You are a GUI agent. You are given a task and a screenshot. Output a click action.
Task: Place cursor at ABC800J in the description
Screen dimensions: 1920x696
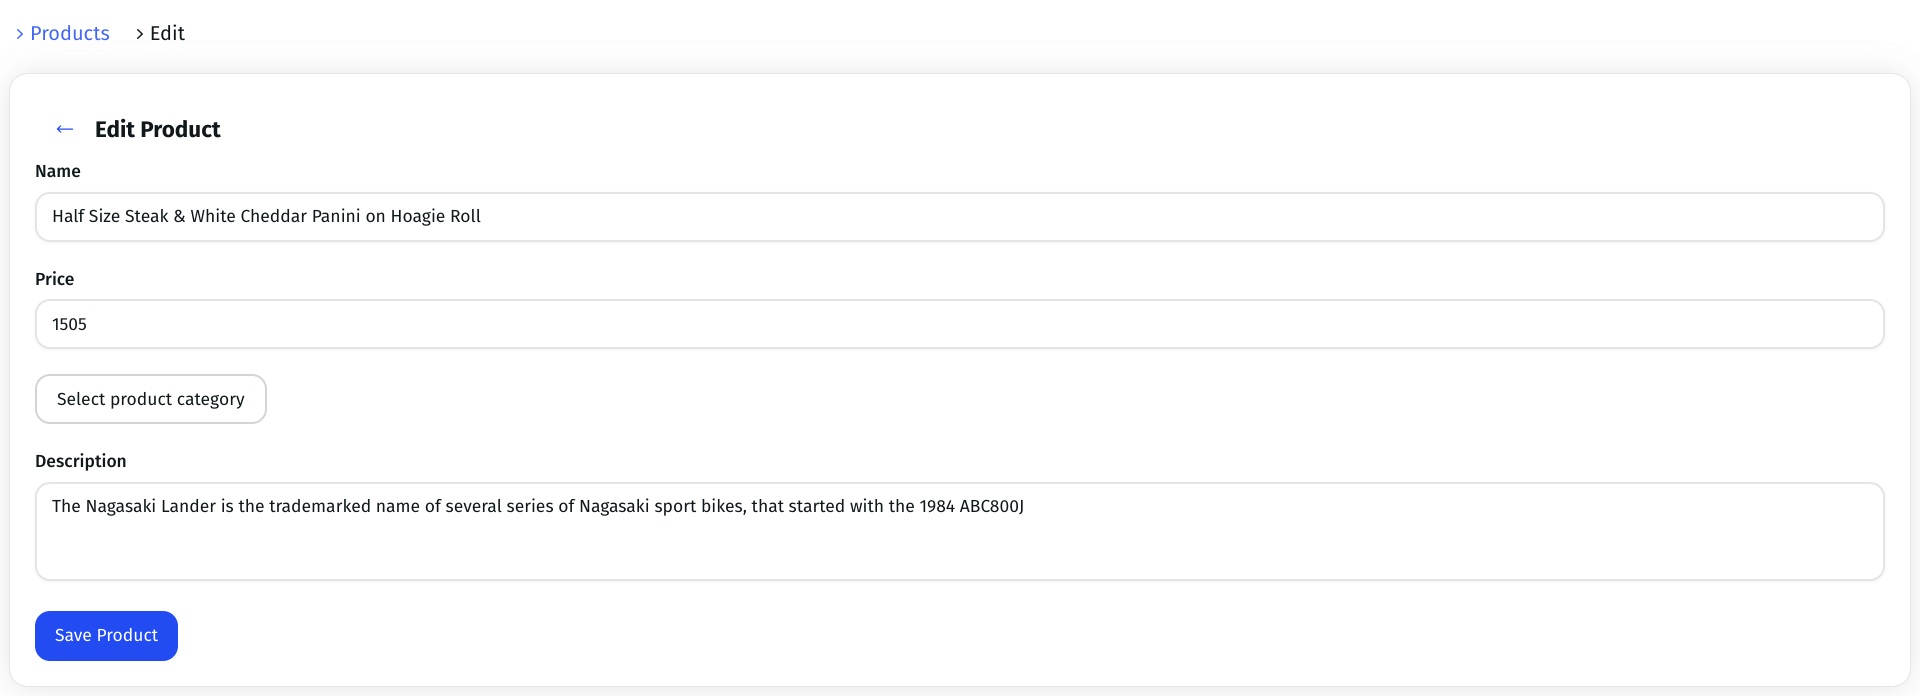pyautogui.click(x=992, y=506)
